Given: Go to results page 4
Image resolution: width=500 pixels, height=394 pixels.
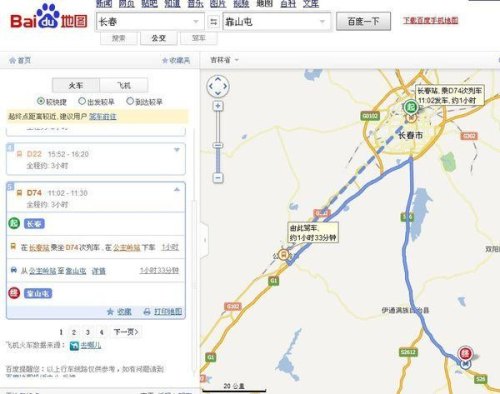Looking at the screenshot, I should click(x=101, y=332).
